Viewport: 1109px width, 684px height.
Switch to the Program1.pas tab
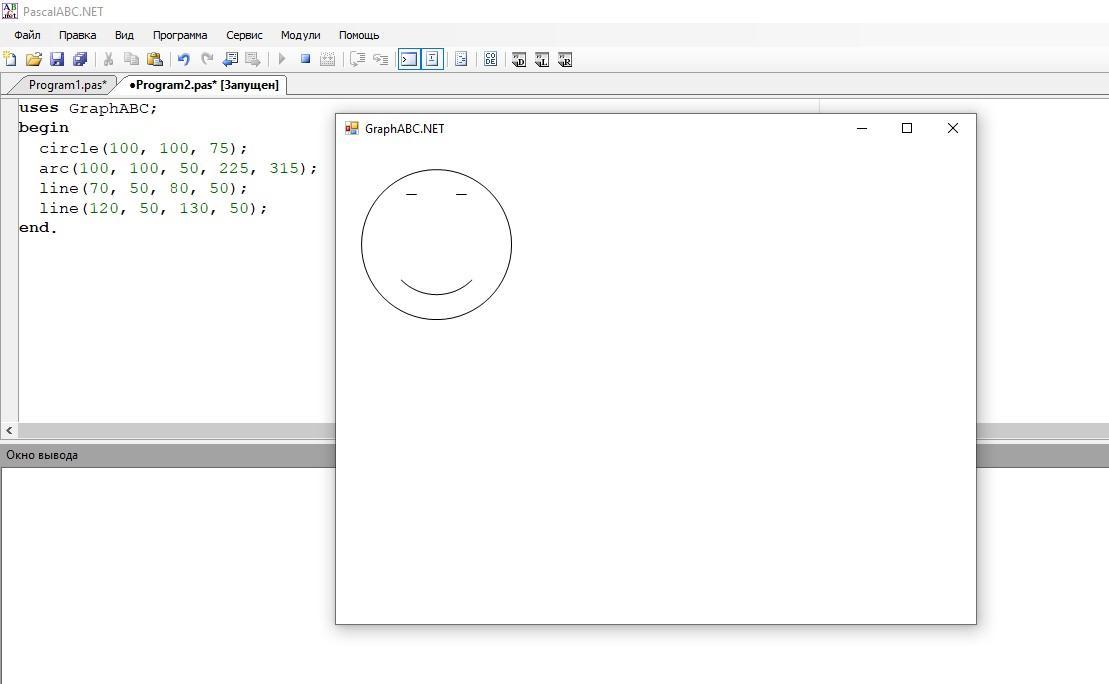coord(67,85)
